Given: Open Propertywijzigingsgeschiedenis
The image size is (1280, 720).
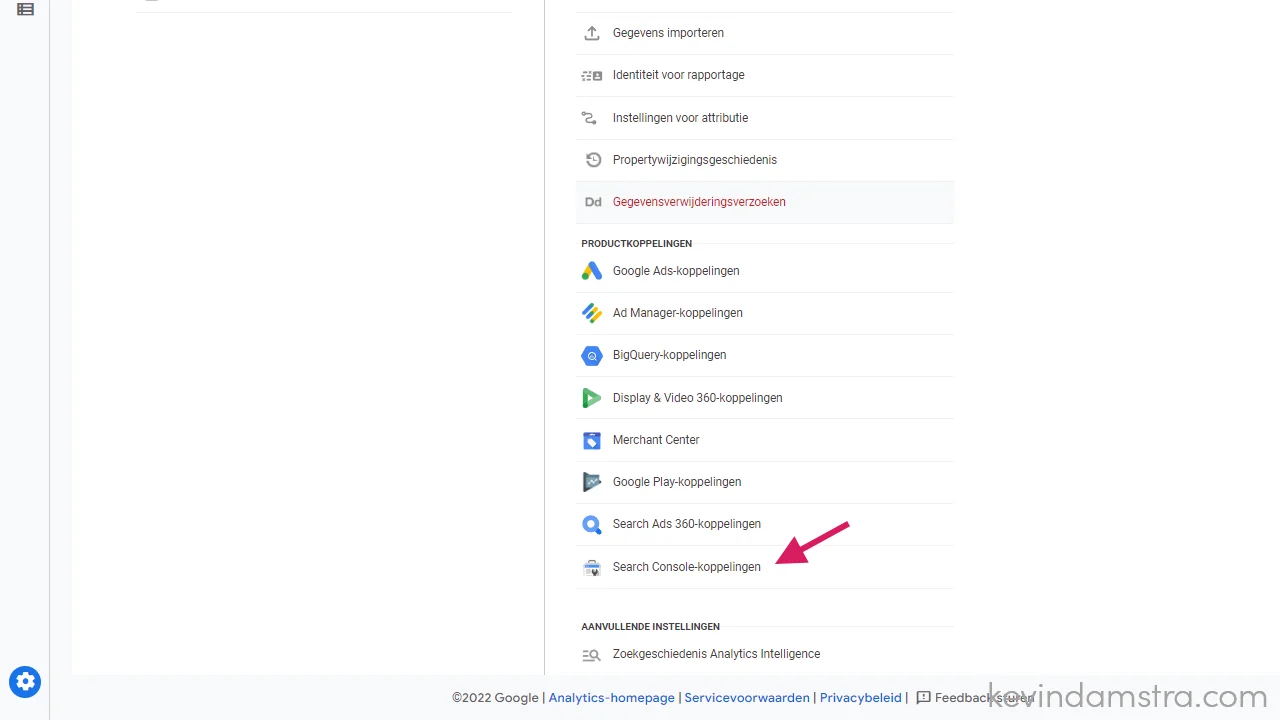Looking at the screenshot, I should point(765,160).
